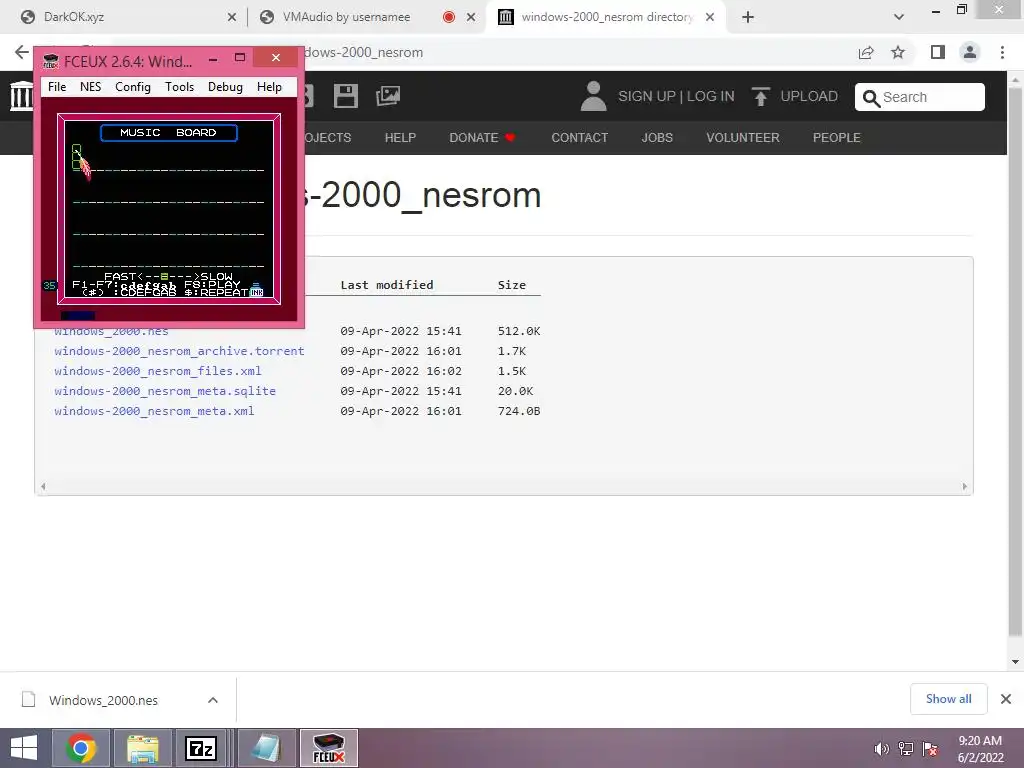Screen dimensions: 1024x768
Task: Close the downloads bar
Action: click(1006, 699)
